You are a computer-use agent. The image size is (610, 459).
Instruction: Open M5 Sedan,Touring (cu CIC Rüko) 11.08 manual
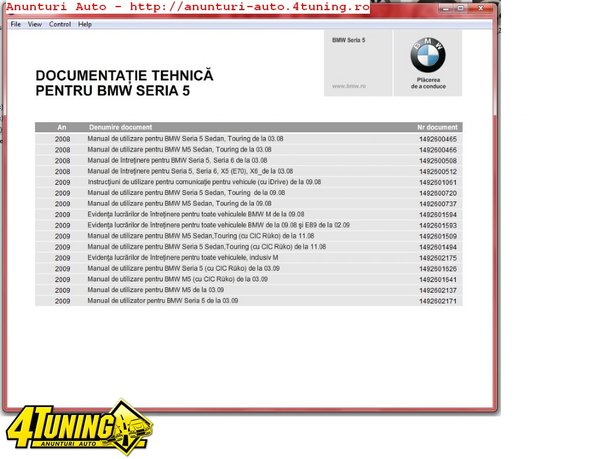[x=201, y=236]
